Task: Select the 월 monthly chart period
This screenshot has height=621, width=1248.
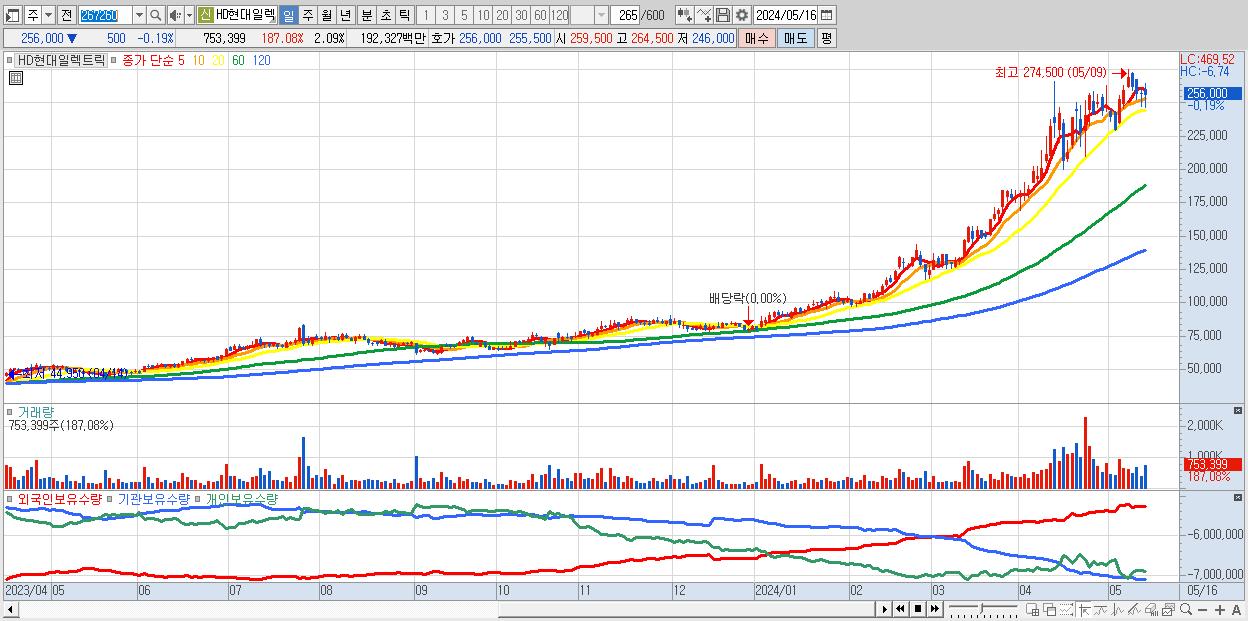Action: [326, 15]
